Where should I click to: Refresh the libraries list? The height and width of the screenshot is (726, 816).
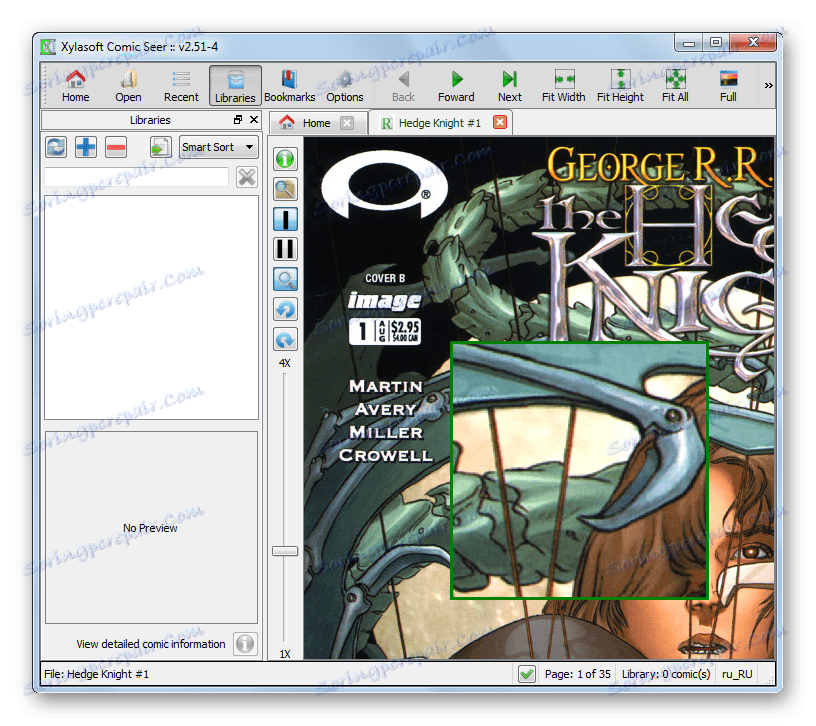(56, 147)
